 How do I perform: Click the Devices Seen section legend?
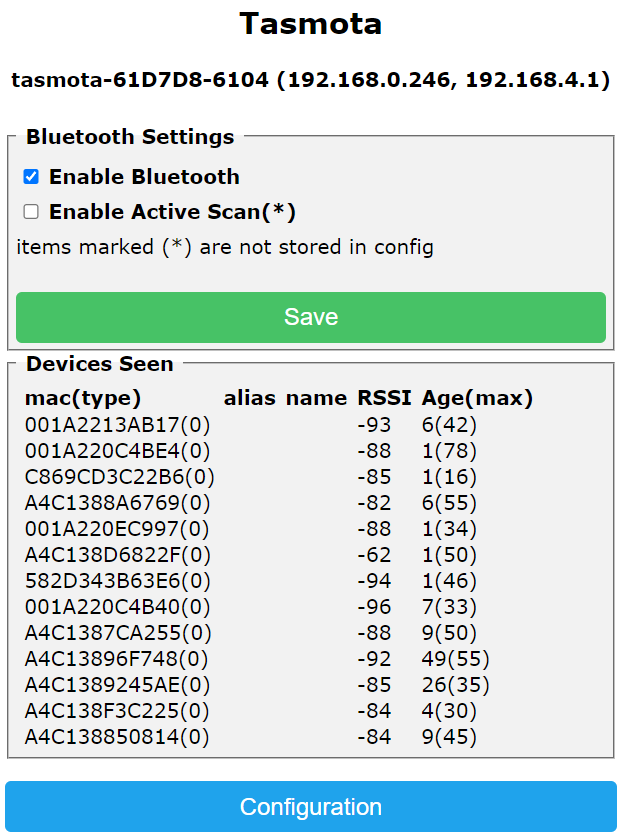(100, 364)
